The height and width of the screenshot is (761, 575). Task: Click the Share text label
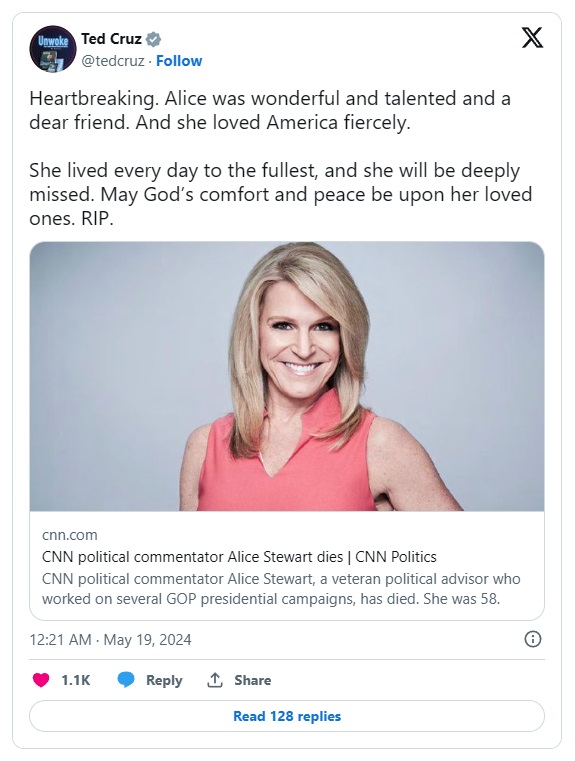pyautogui.click(x=252, y=680)
